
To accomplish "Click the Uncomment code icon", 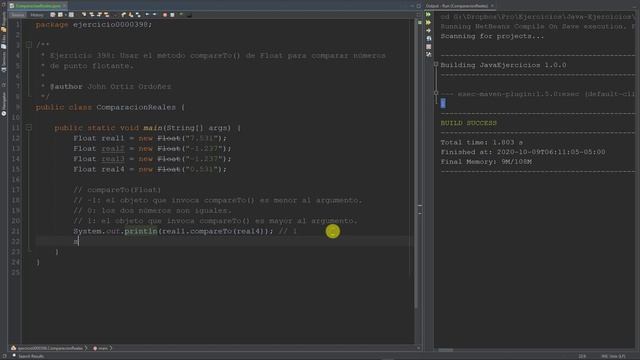I will pos(189,15).
